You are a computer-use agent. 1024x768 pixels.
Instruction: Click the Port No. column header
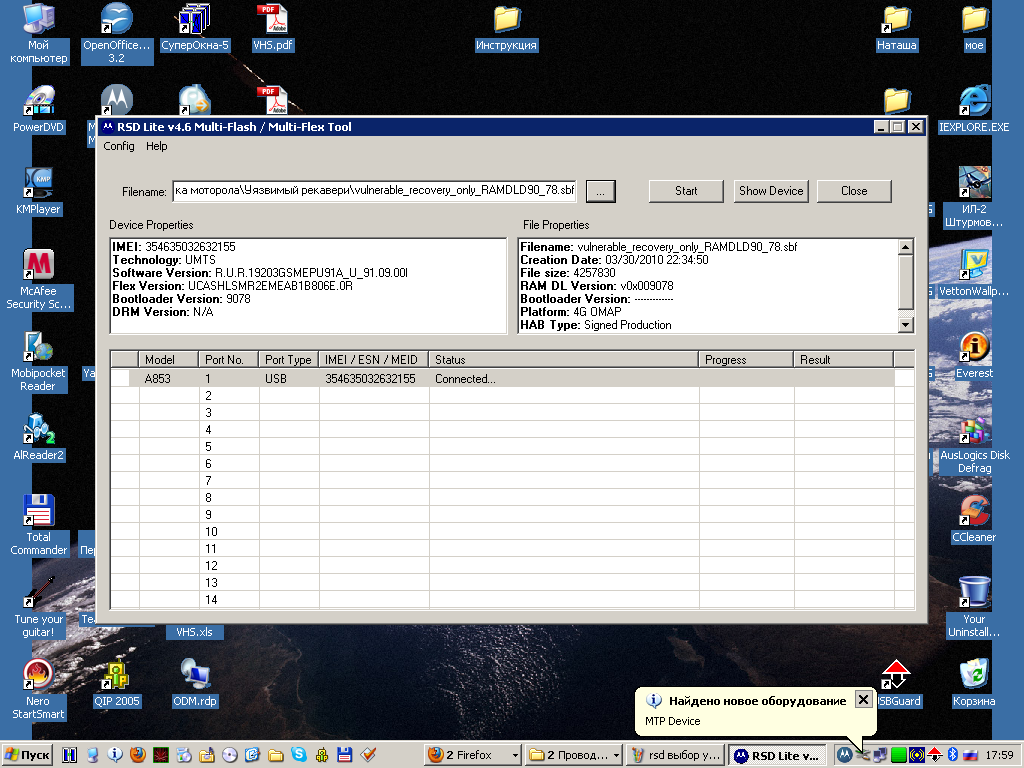(228, 360)
